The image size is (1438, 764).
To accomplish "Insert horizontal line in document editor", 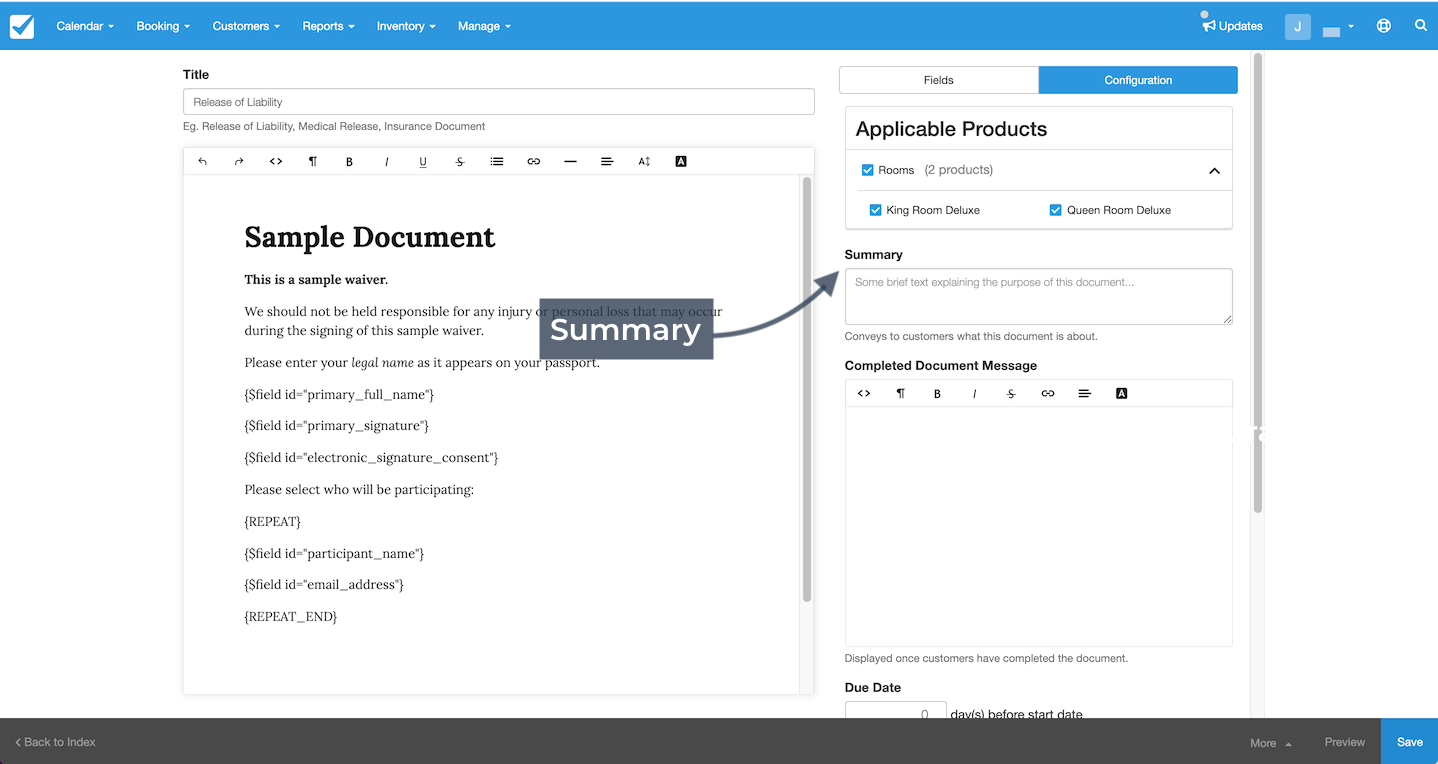I will point(570,161).
